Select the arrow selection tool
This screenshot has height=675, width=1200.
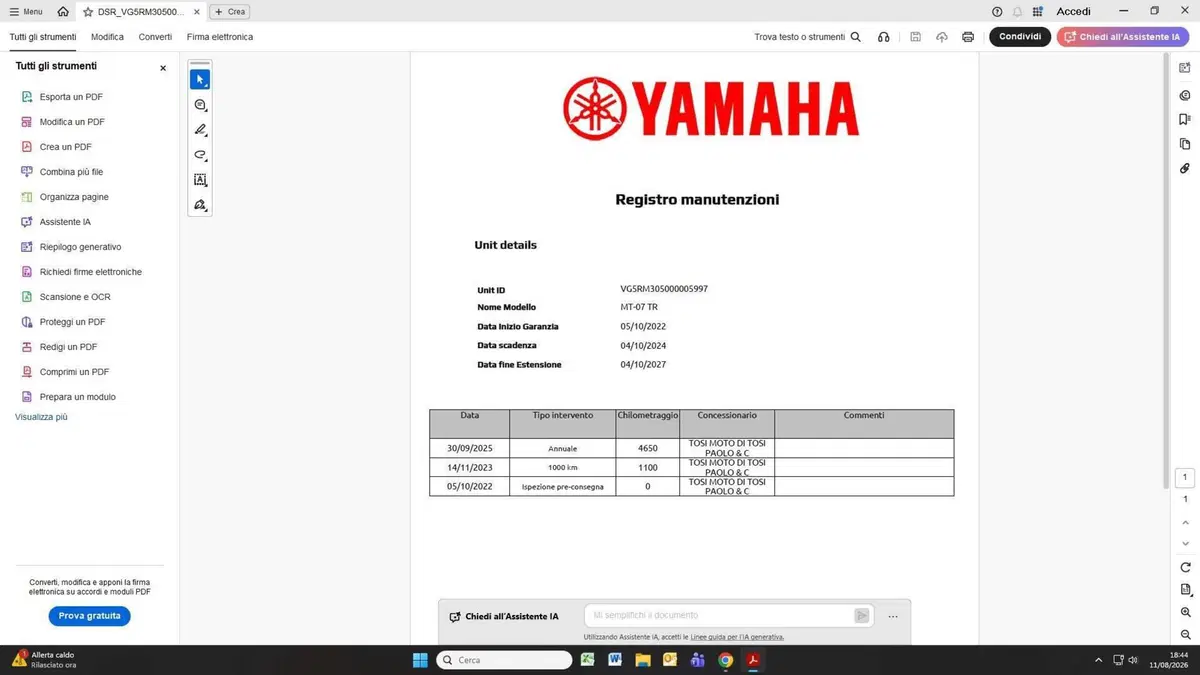[x=200, y=79]
